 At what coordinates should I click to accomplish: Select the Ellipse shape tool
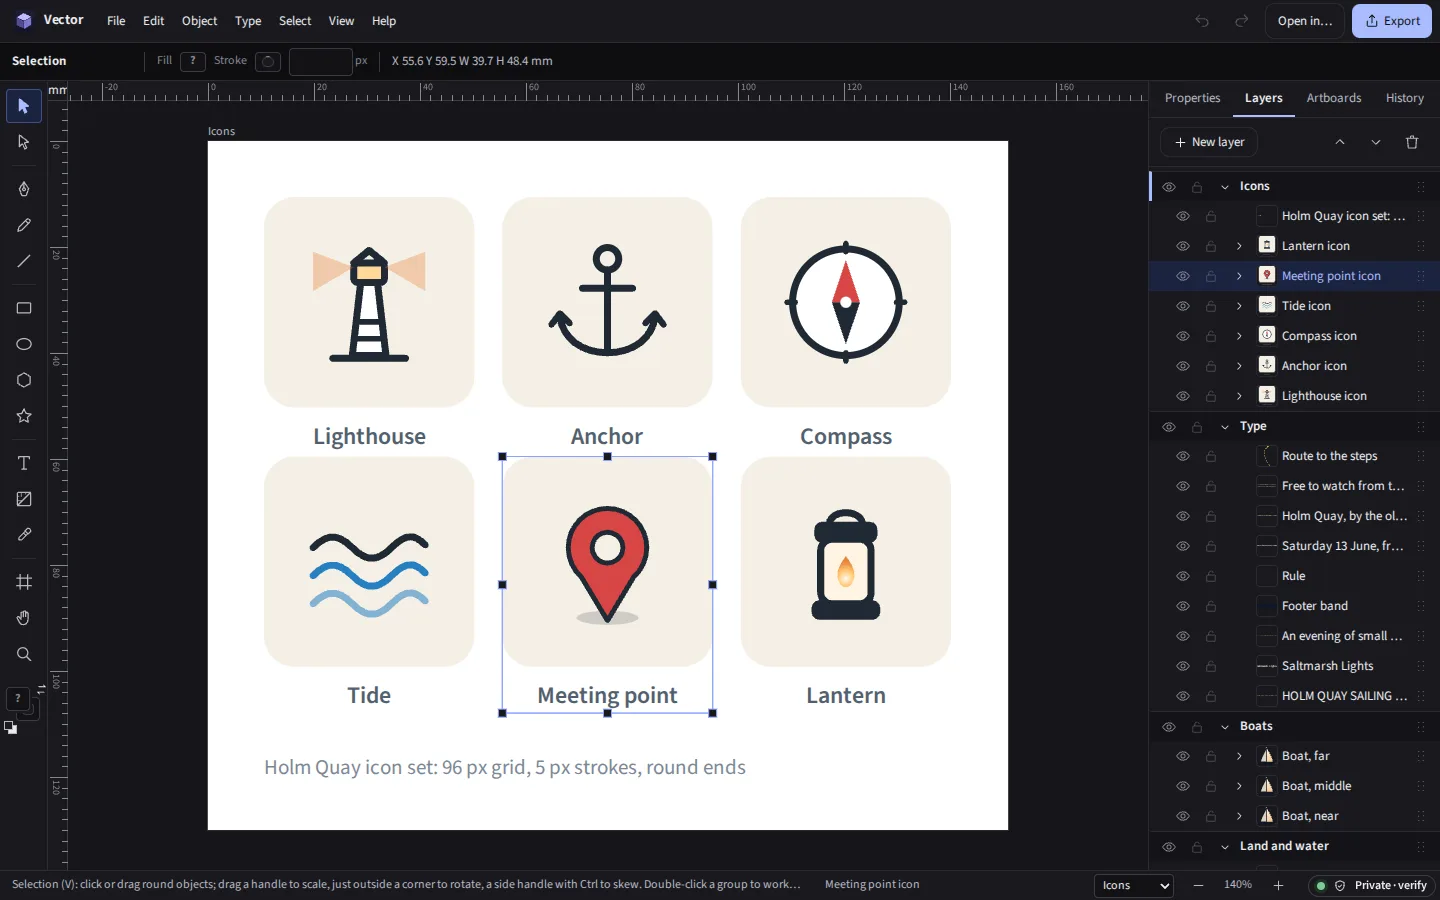pos(24,344)
